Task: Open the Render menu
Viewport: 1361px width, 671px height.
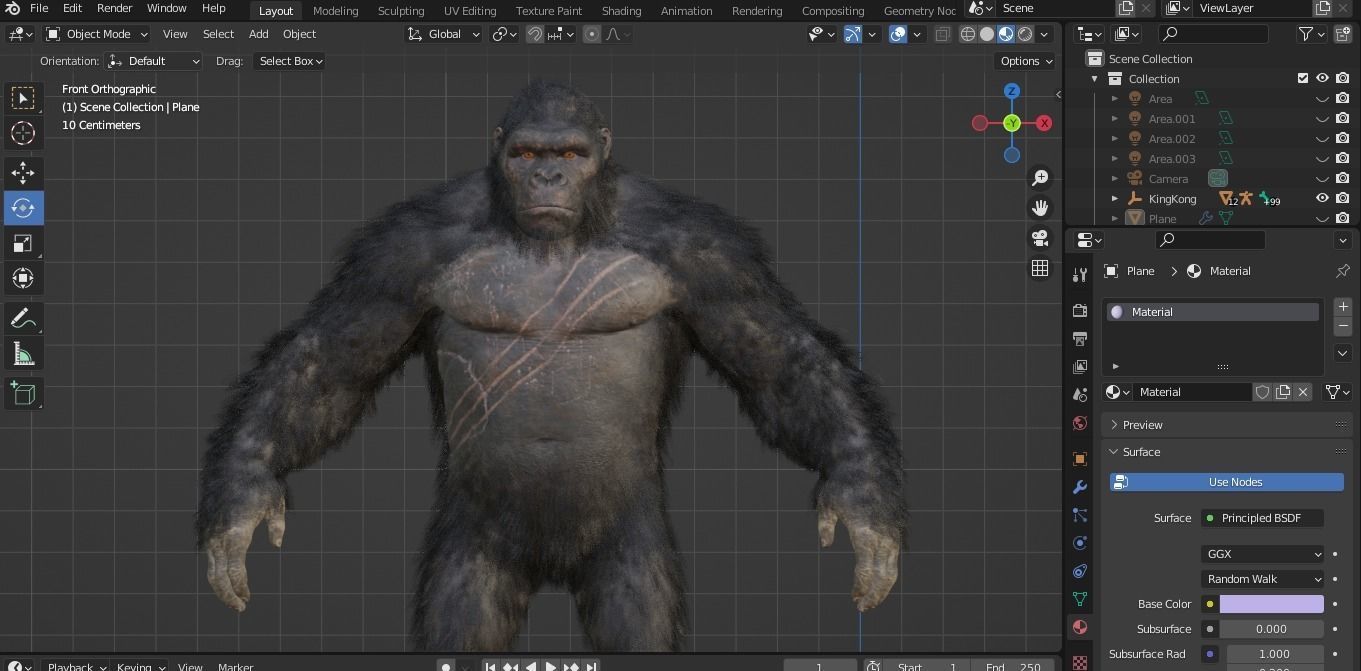Action: 115,8
